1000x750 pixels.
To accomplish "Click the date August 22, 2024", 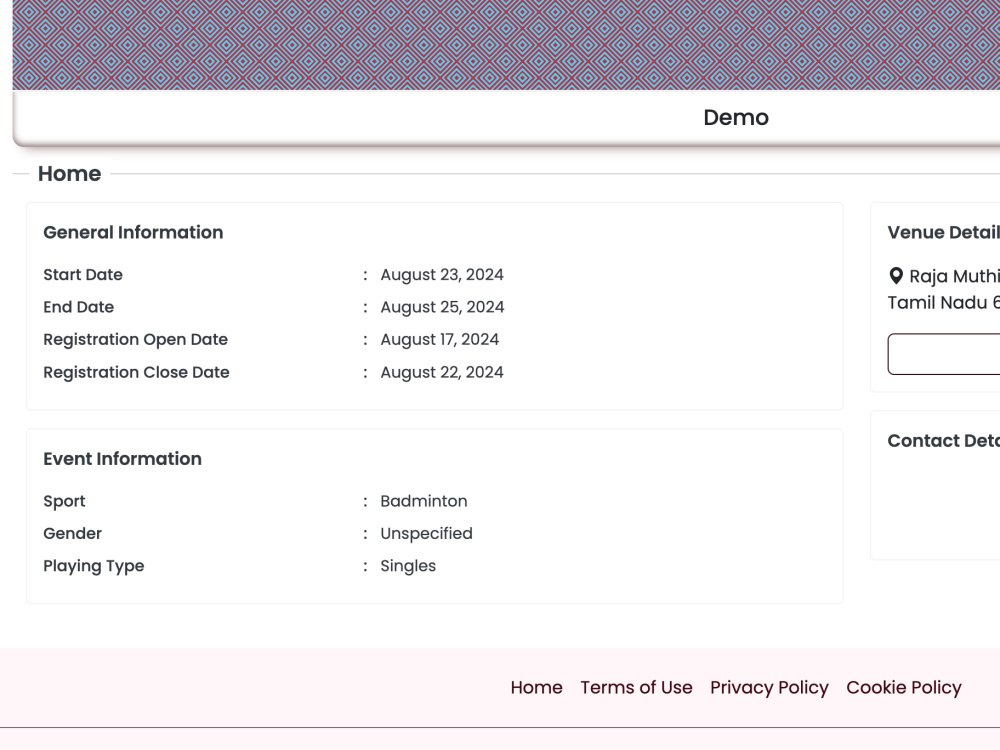I will point(442,372).
